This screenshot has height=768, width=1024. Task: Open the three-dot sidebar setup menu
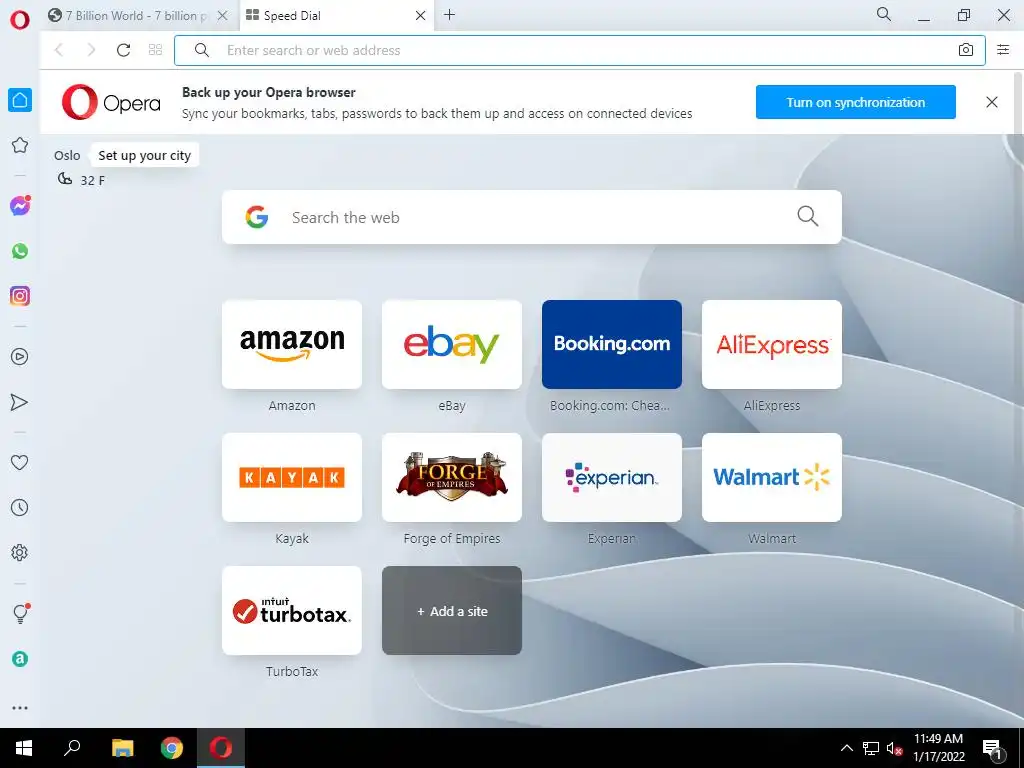(20, 708)
